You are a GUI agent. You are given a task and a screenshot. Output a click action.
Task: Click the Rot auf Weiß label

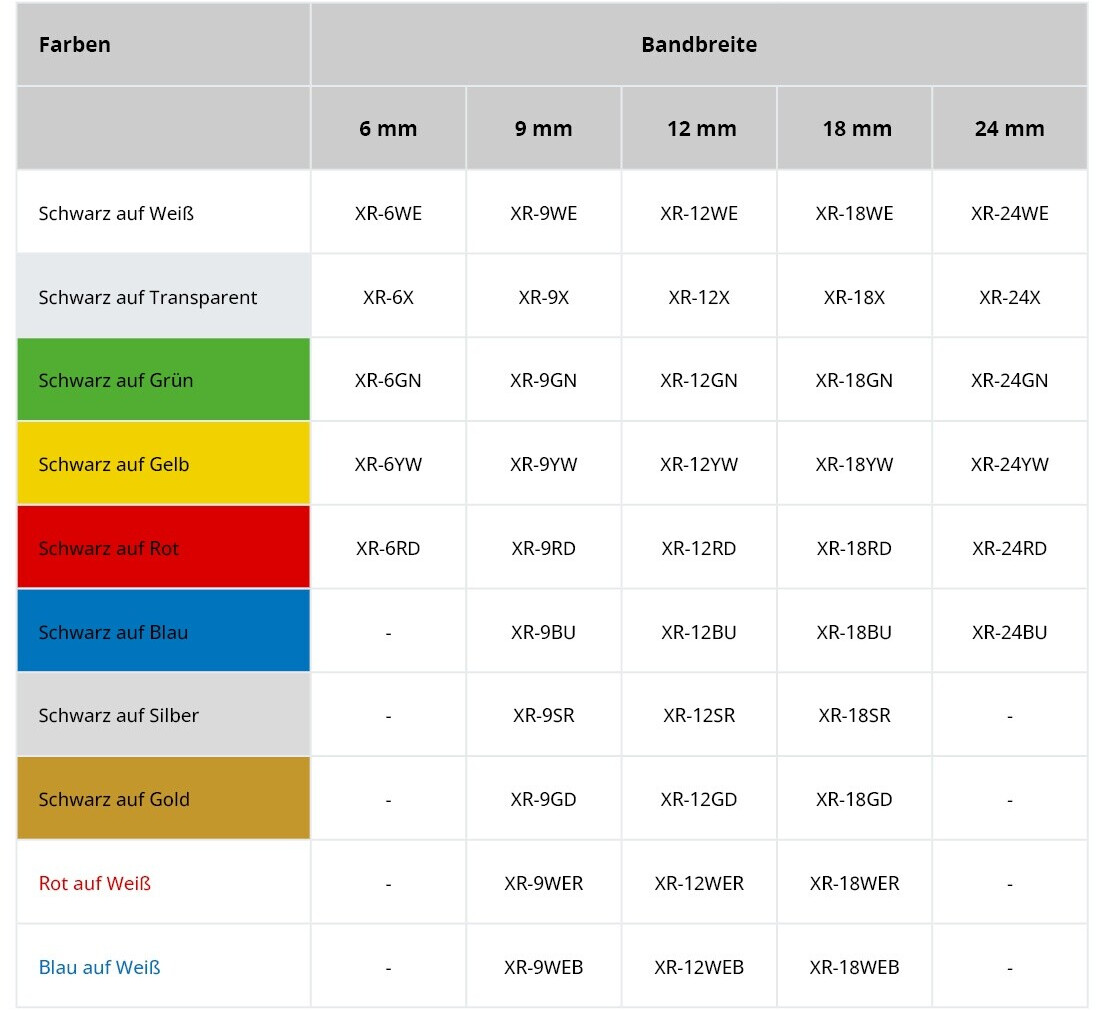point(95,883)
